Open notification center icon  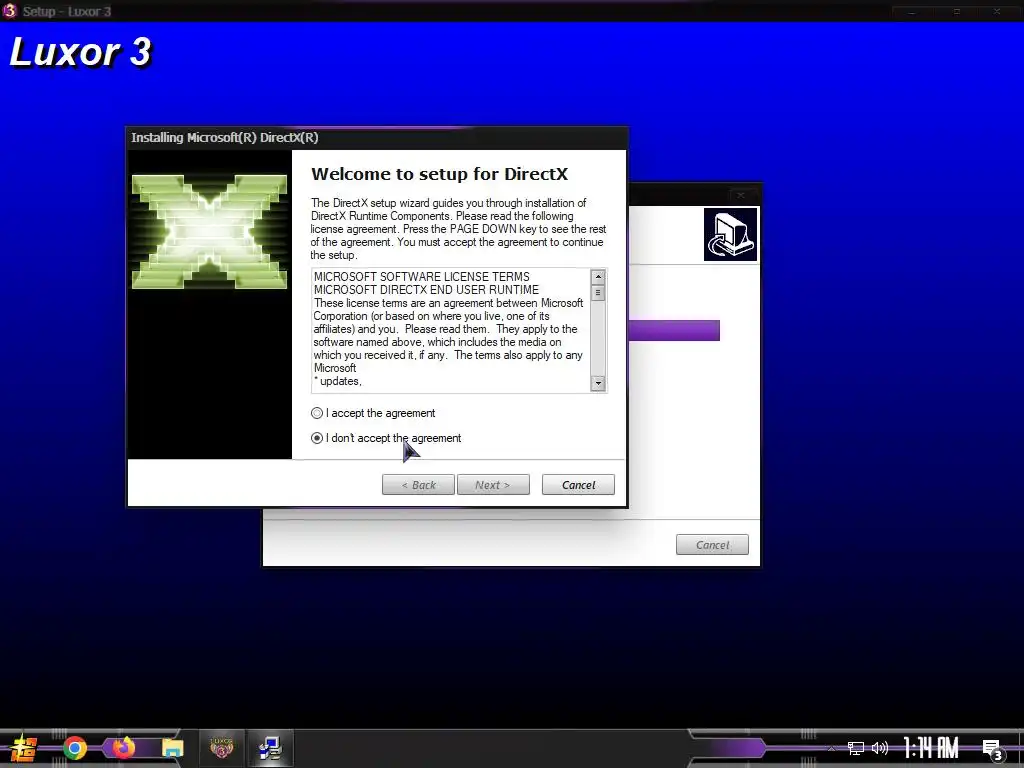click(x=993, y=749)
